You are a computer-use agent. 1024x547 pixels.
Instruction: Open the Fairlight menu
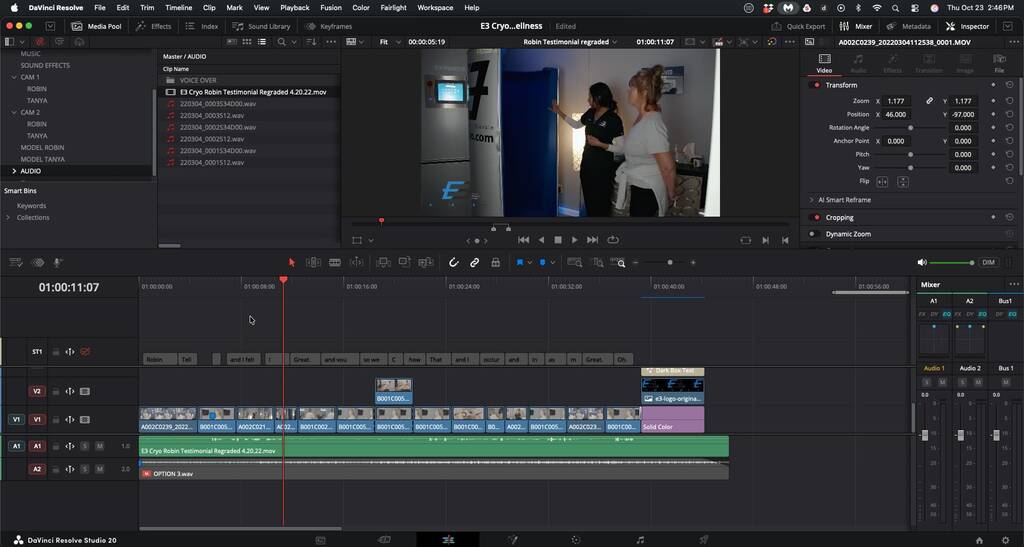coord(393,7)
